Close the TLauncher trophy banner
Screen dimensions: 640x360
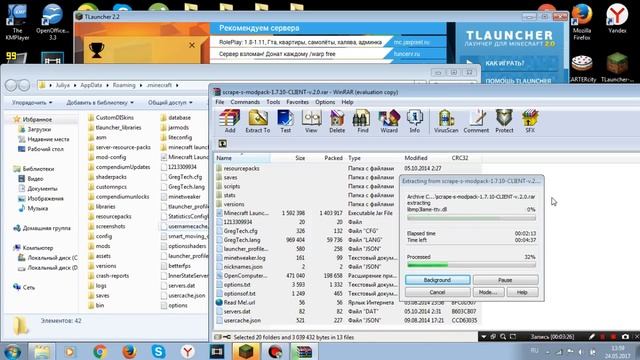click(x=192, y=45)
